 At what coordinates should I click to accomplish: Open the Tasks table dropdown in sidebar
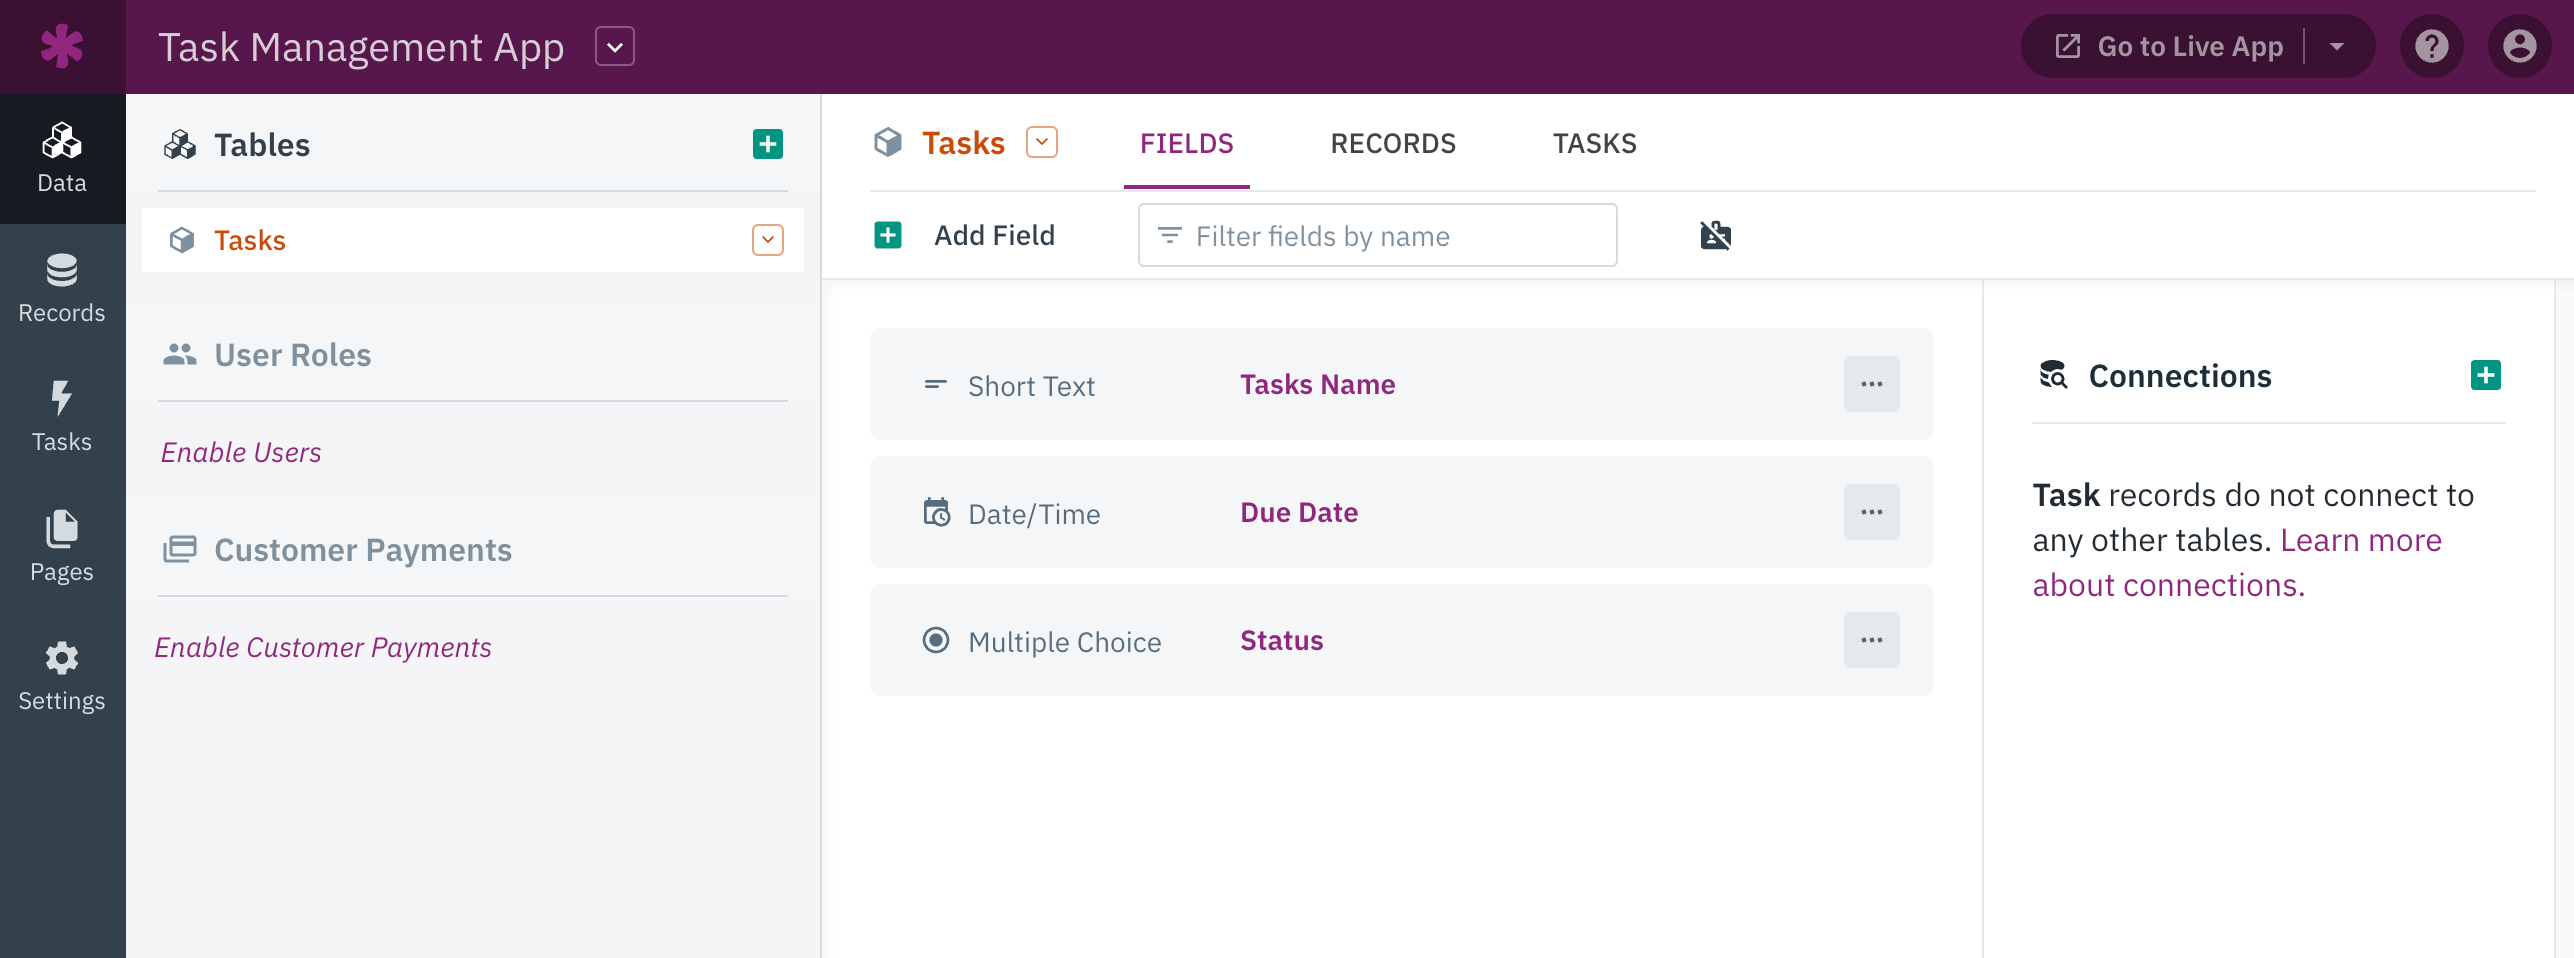tap(767, 240)
